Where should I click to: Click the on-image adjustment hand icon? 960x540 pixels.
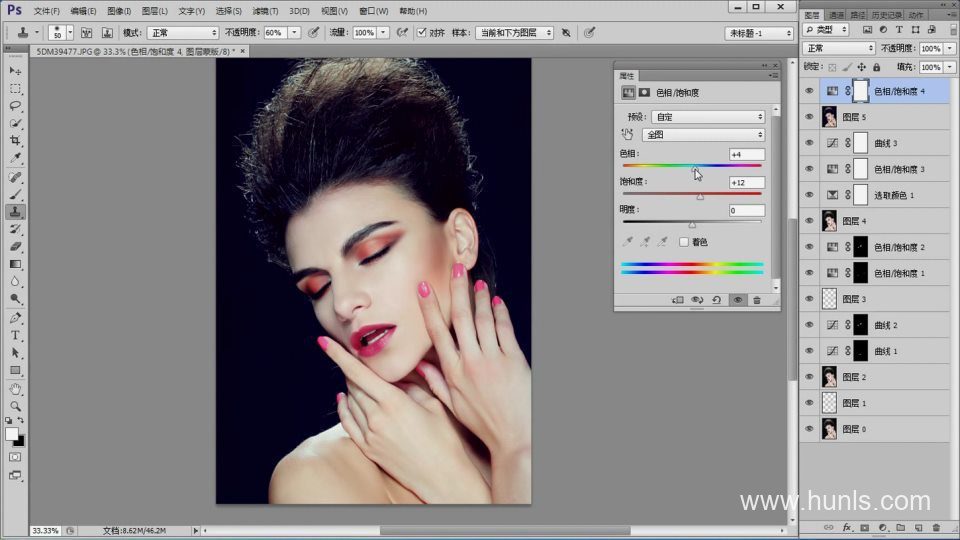coord(628,134)
